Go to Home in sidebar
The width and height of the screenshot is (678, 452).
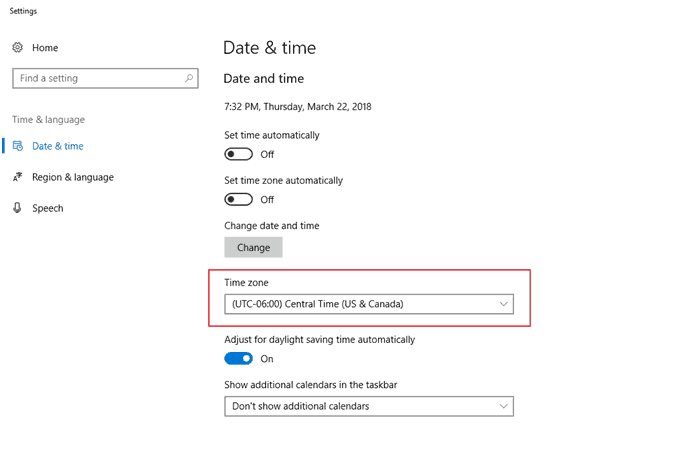point(45,48)
